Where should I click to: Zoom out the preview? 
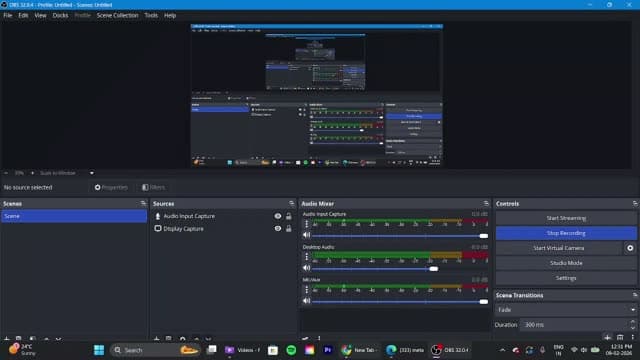pyautogui.click(x=6, y=173)
